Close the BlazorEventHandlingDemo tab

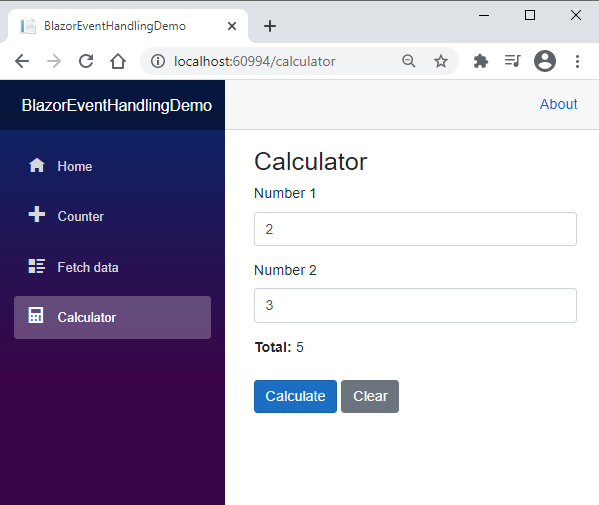pyautogui.click(x=232, y=26)
